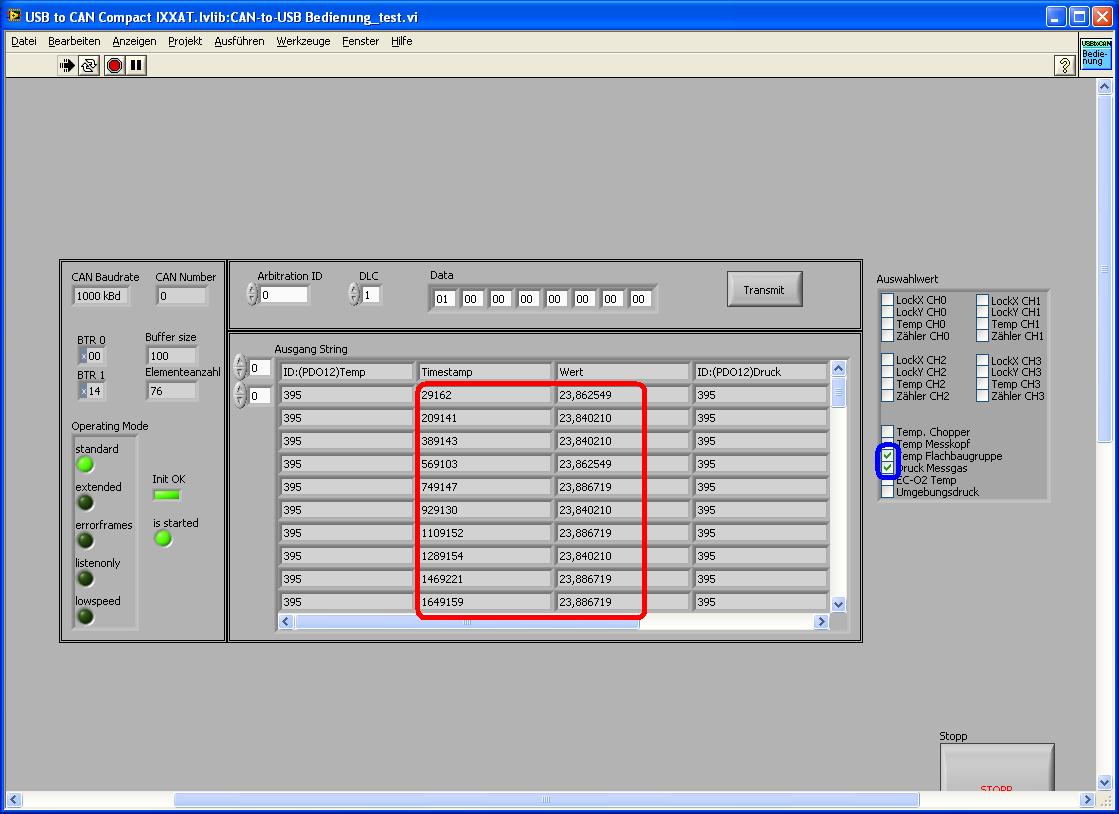Click table horizontal scrollbar left arrow
The height and width of the screenshot is (814, 1119).
286,621
